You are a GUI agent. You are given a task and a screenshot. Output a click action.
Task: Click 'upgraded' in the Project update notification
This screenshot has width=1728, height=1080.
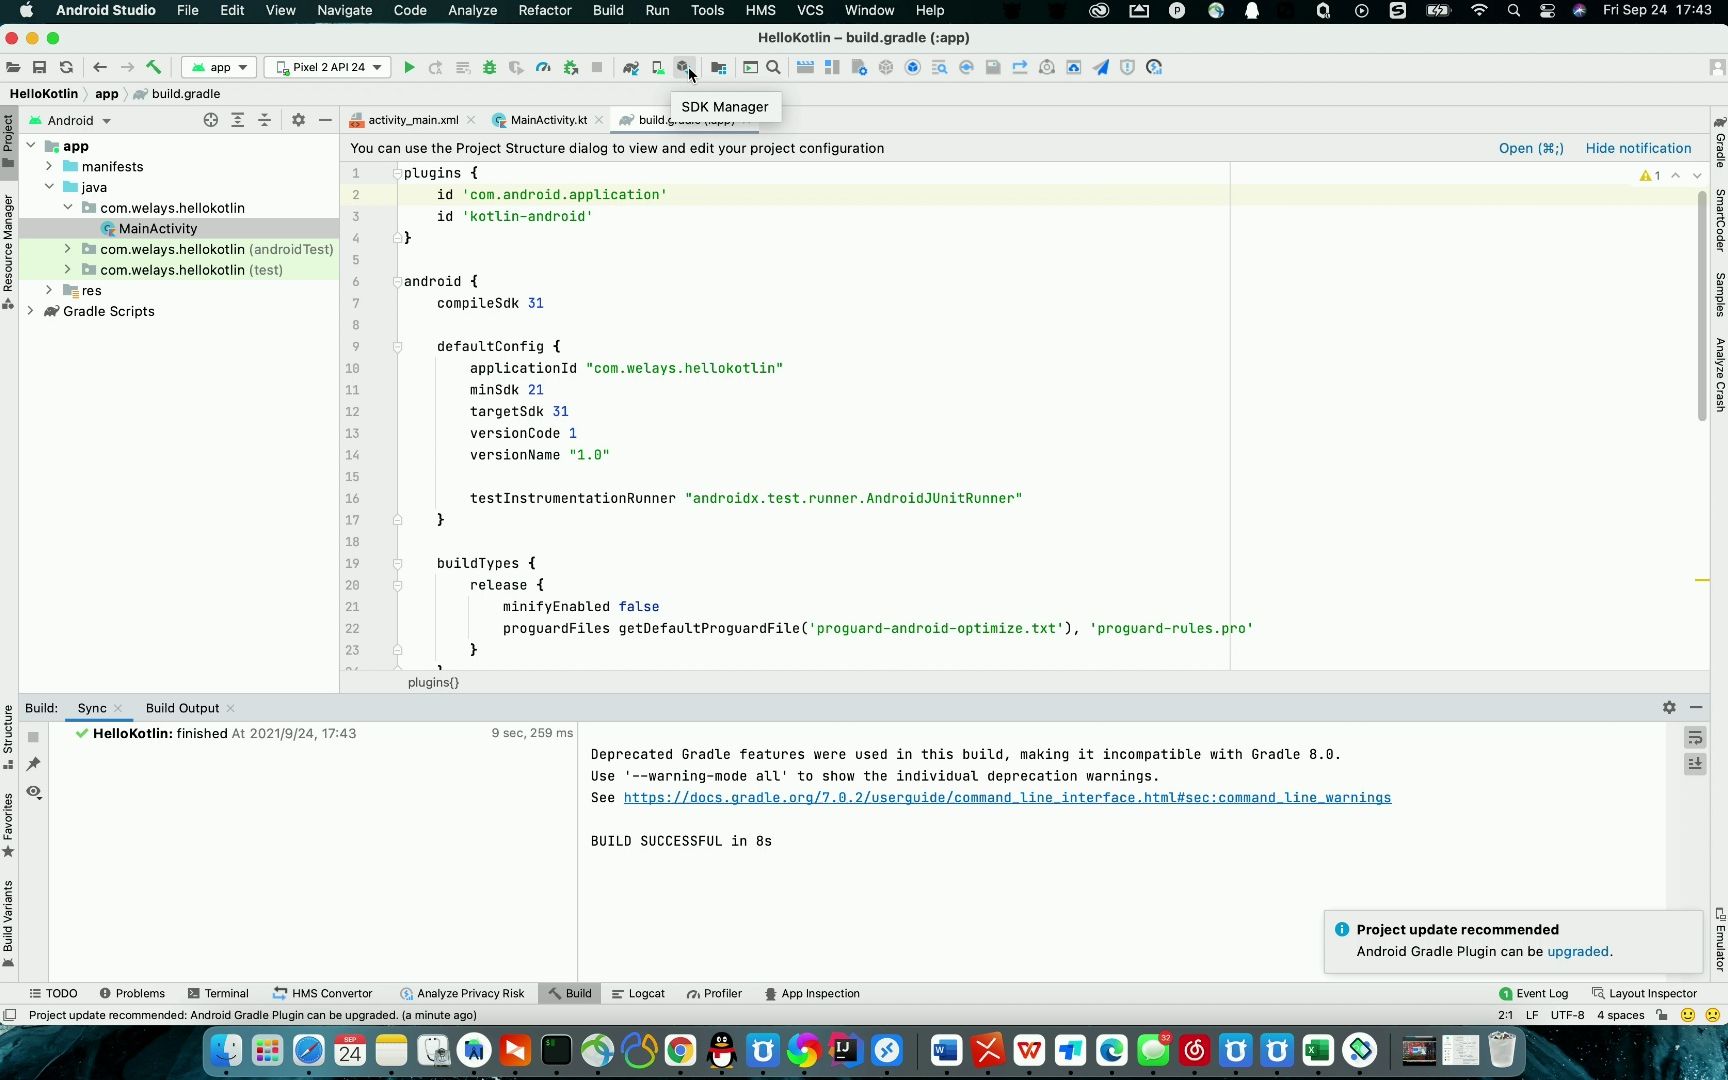click(x=1578, y=952)
